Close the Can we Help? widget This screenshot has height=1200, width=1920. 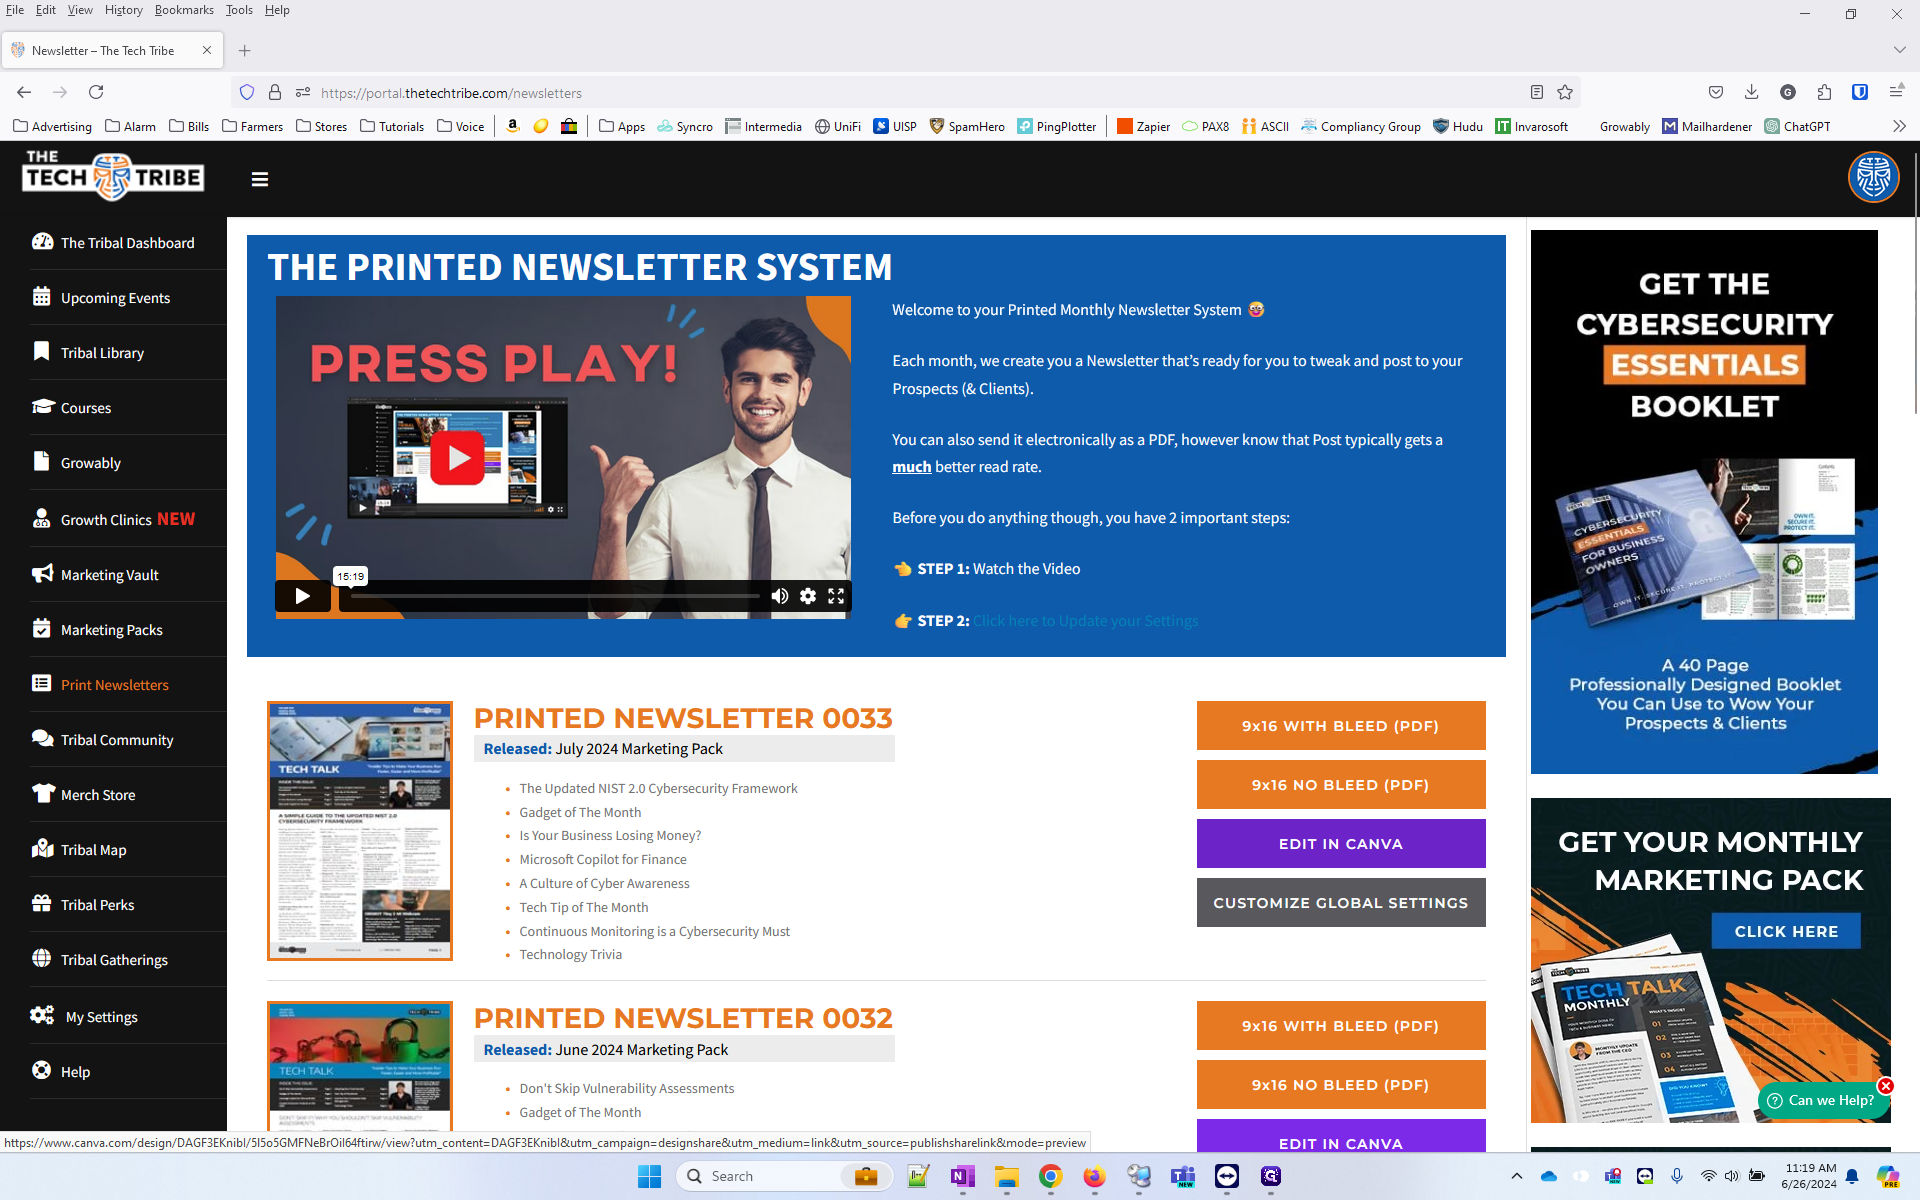point(1885,1086)
